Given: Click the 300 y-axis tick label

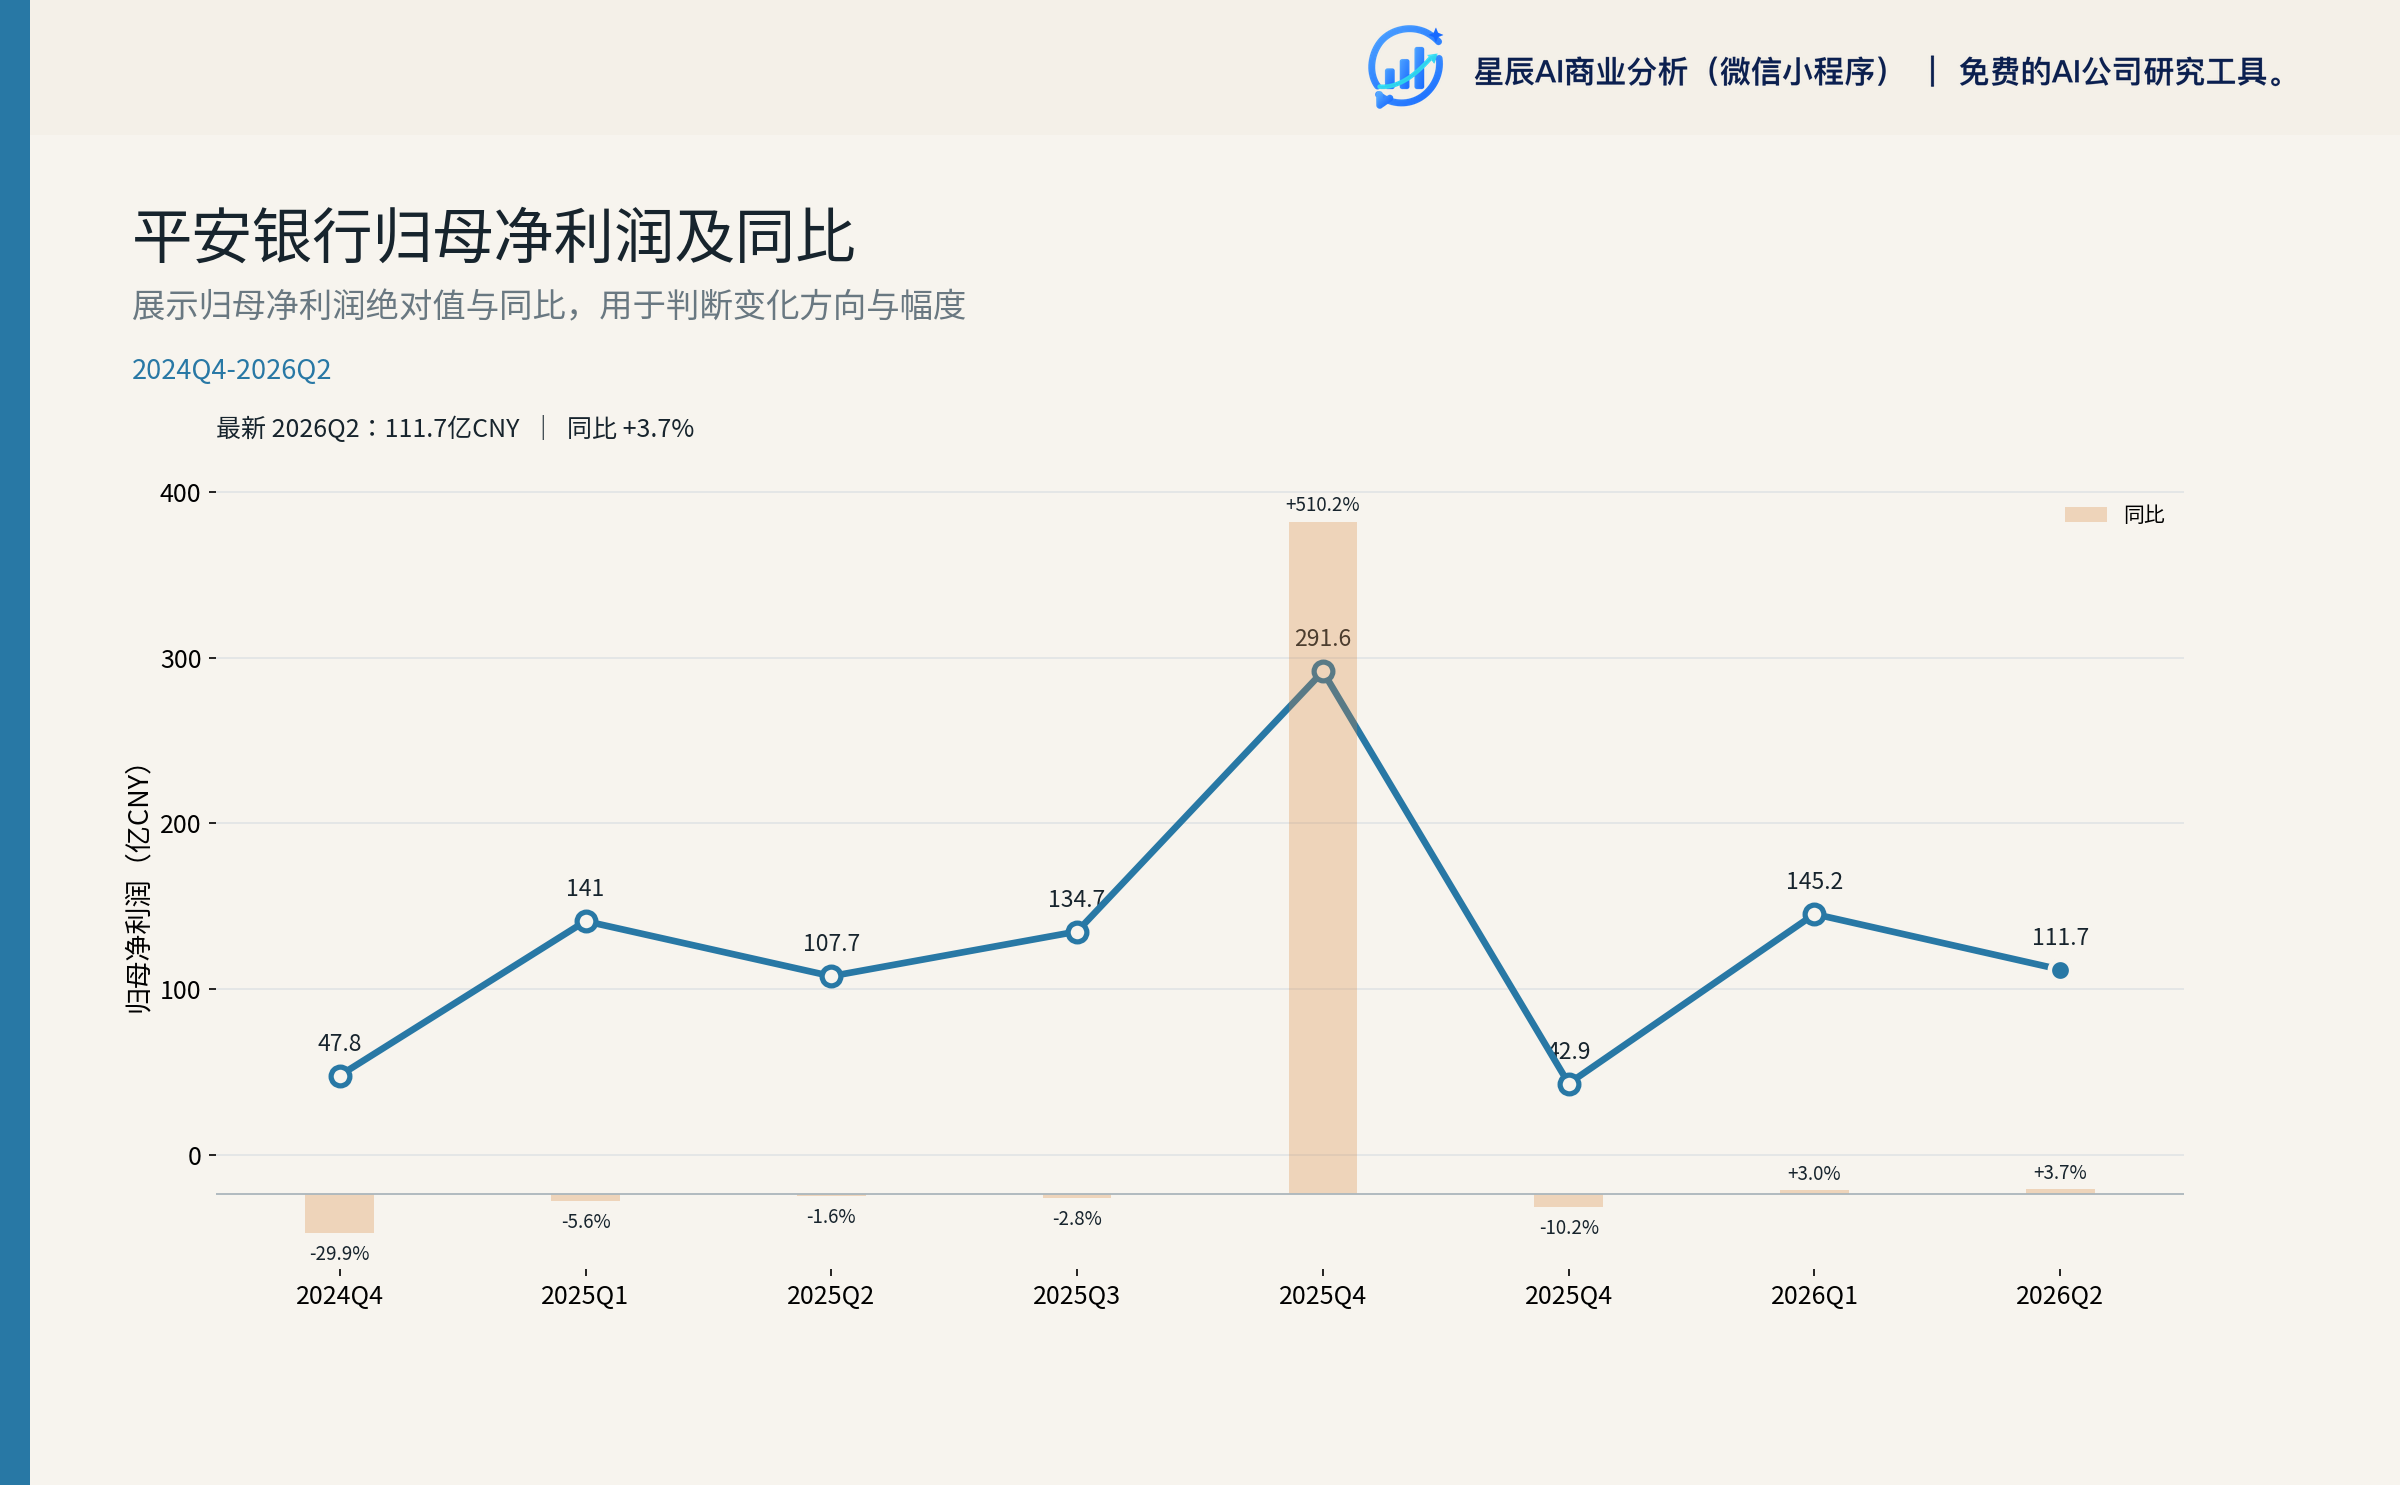Looking at the screenshot, I should click(x=180, y=659).
